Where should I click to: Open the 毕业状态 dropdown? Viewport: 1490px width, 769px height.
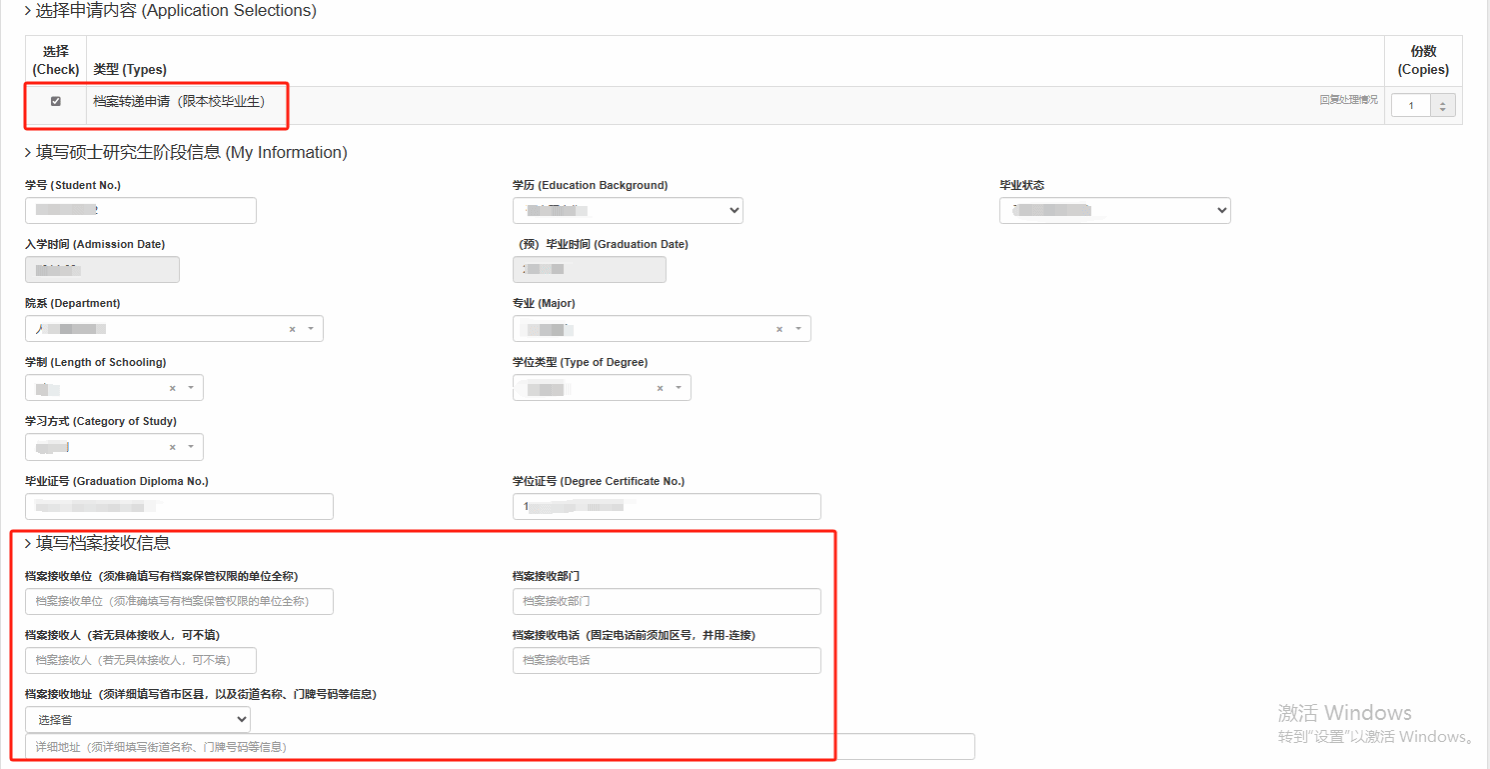click(1114, 210)
